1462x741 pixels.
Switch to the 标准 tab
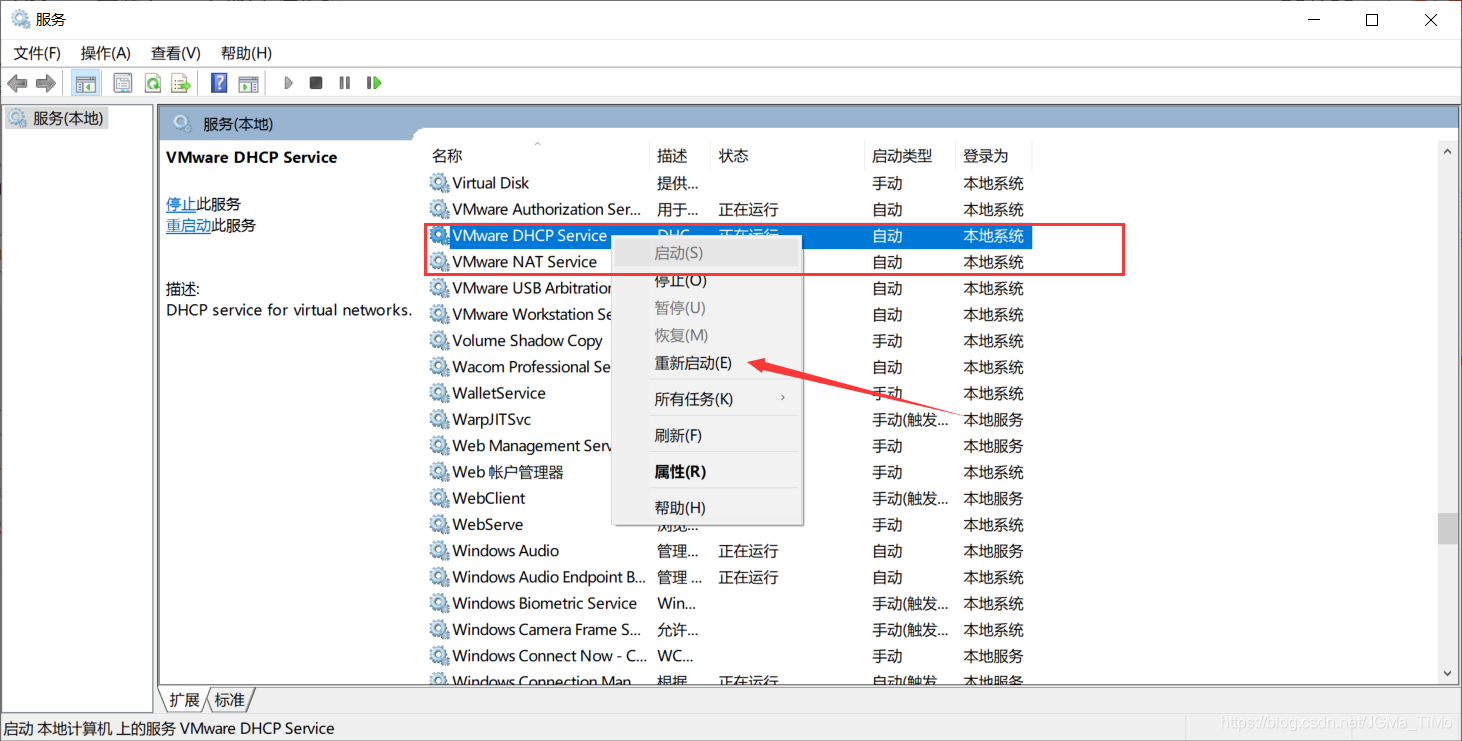(x=230, y=699)
